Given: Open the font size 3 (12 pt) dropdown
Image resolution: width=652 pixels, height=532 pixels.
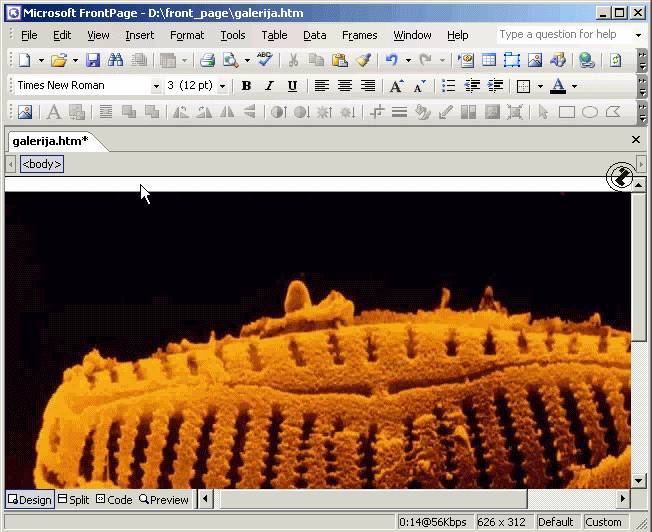Looking at the screenshot, I should 222,86.
